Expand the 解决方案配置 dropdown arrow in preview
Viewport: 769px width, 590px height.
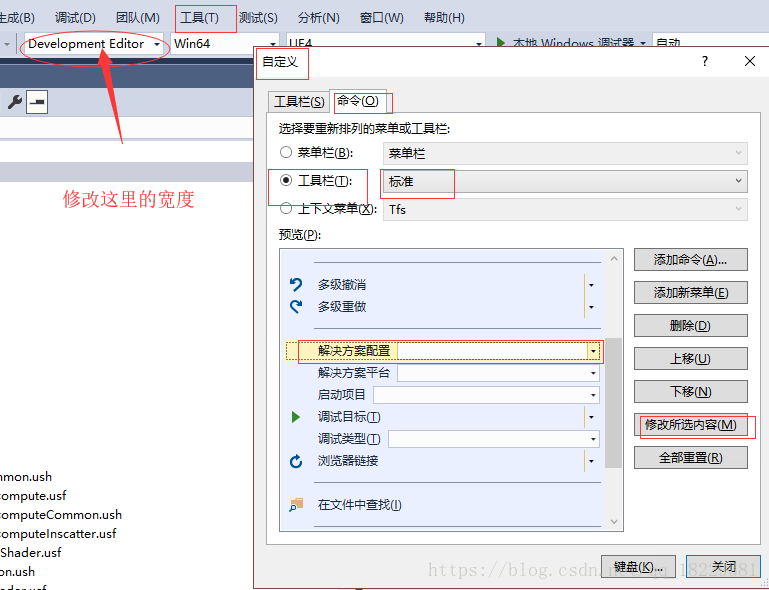pos(593,351)
